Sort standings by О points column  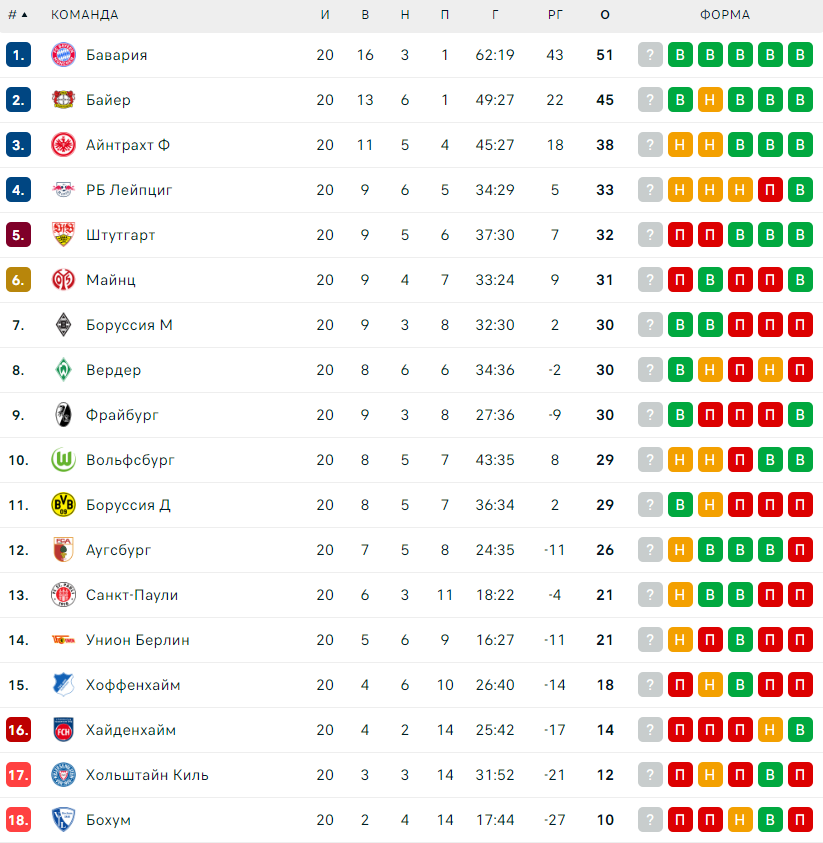(x=604, y=15)
